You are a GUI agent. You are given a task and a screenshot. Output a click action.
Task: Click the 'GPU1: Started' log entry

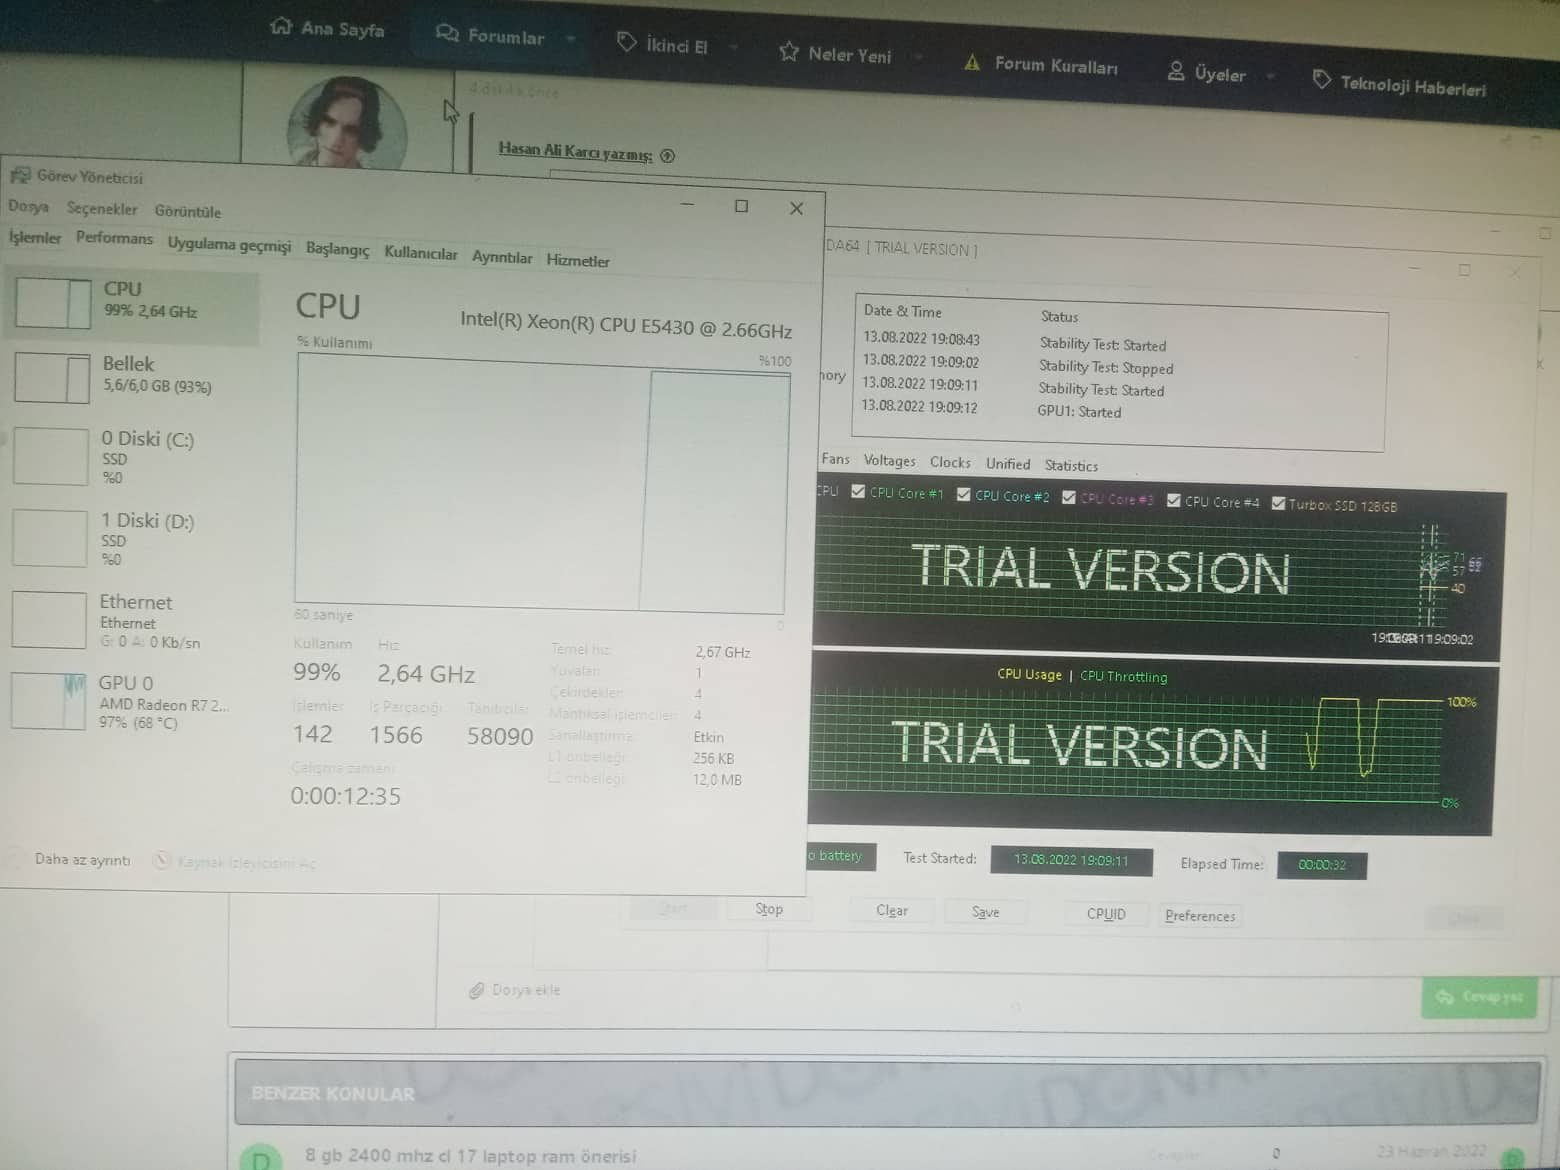click(x=1079, y=411)
